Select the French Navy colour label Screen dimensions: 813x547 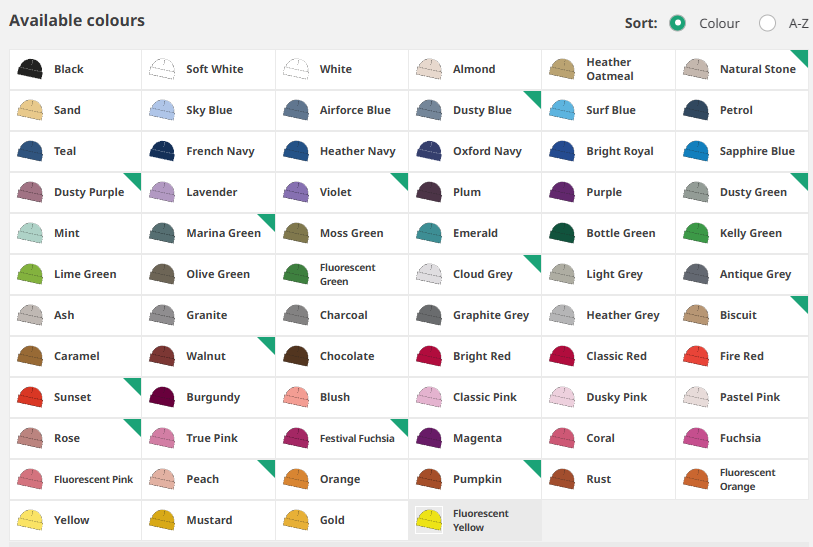[x=220, y=151]
